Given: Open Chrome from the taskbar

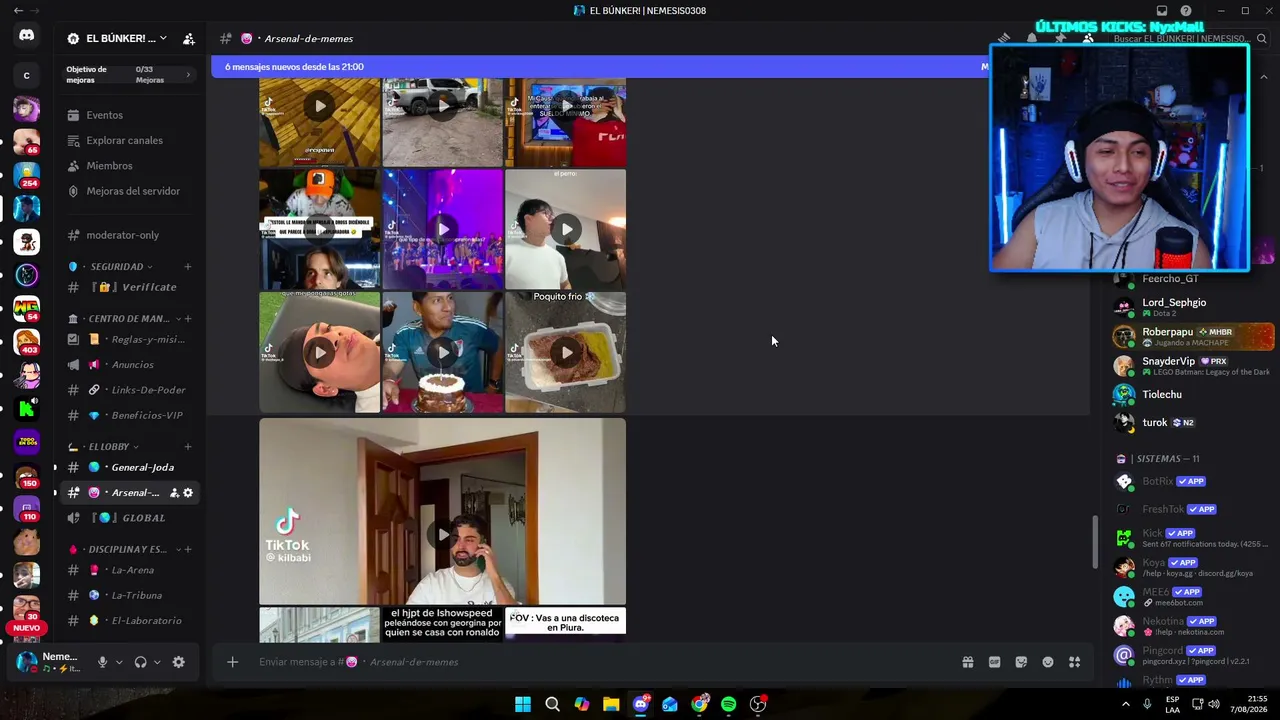Looking at the screenshot, I should pos(700,704).
